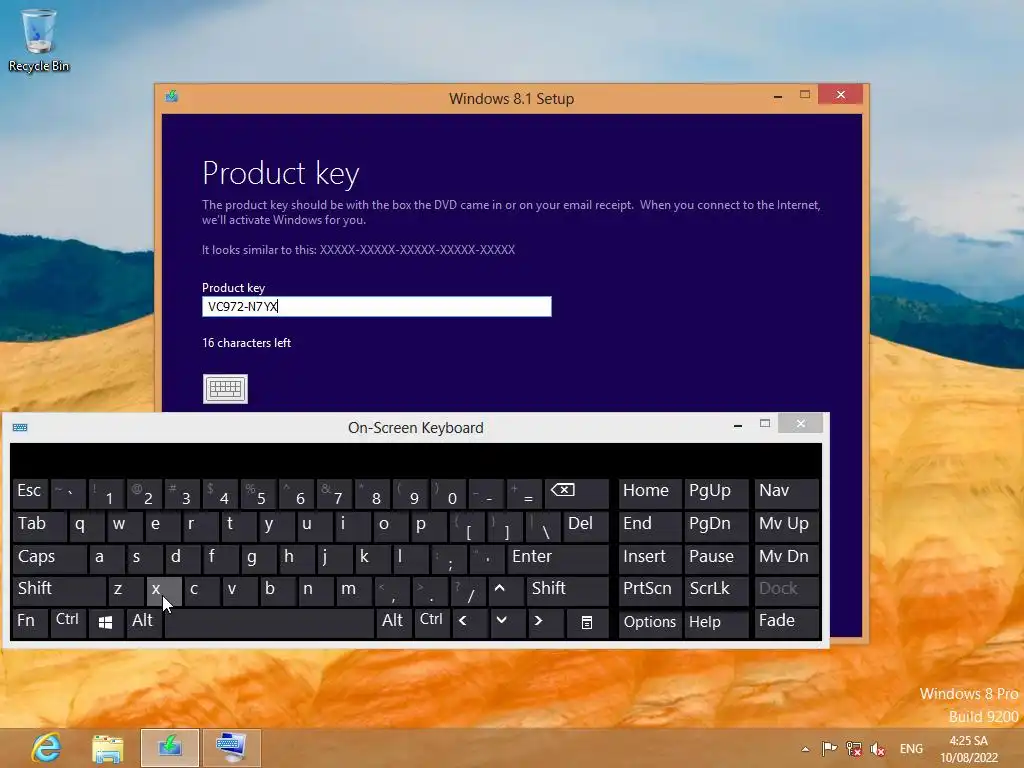The height and width of the screenshot is (768, 1024).
Task: Click the Mv Dn key
Action: click(787, 558)
